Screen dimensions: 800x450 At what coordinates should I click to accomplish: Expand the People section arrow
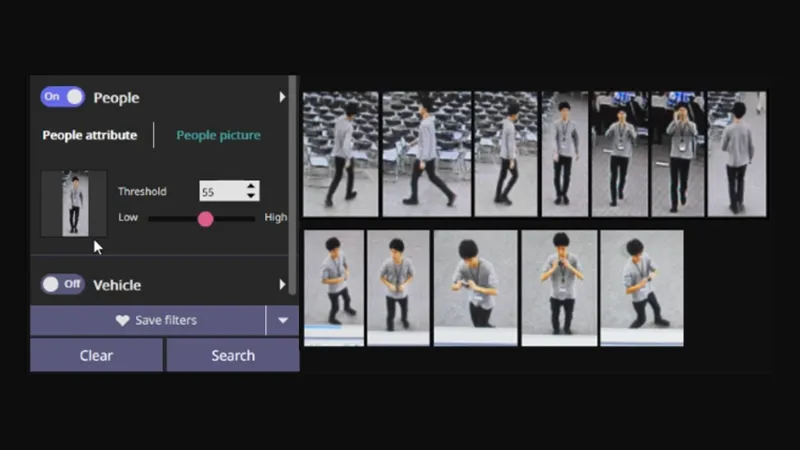[282, 97]
